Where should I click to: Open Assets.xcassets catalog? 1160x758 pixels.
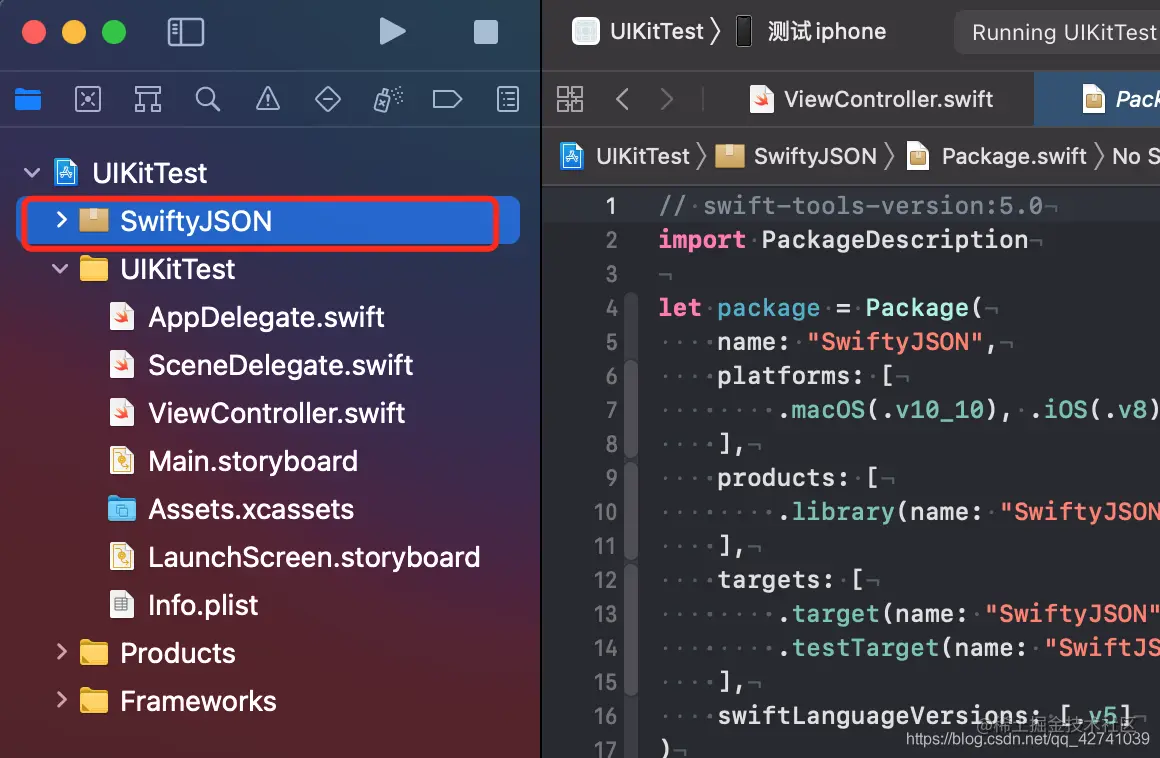[231, 509]
